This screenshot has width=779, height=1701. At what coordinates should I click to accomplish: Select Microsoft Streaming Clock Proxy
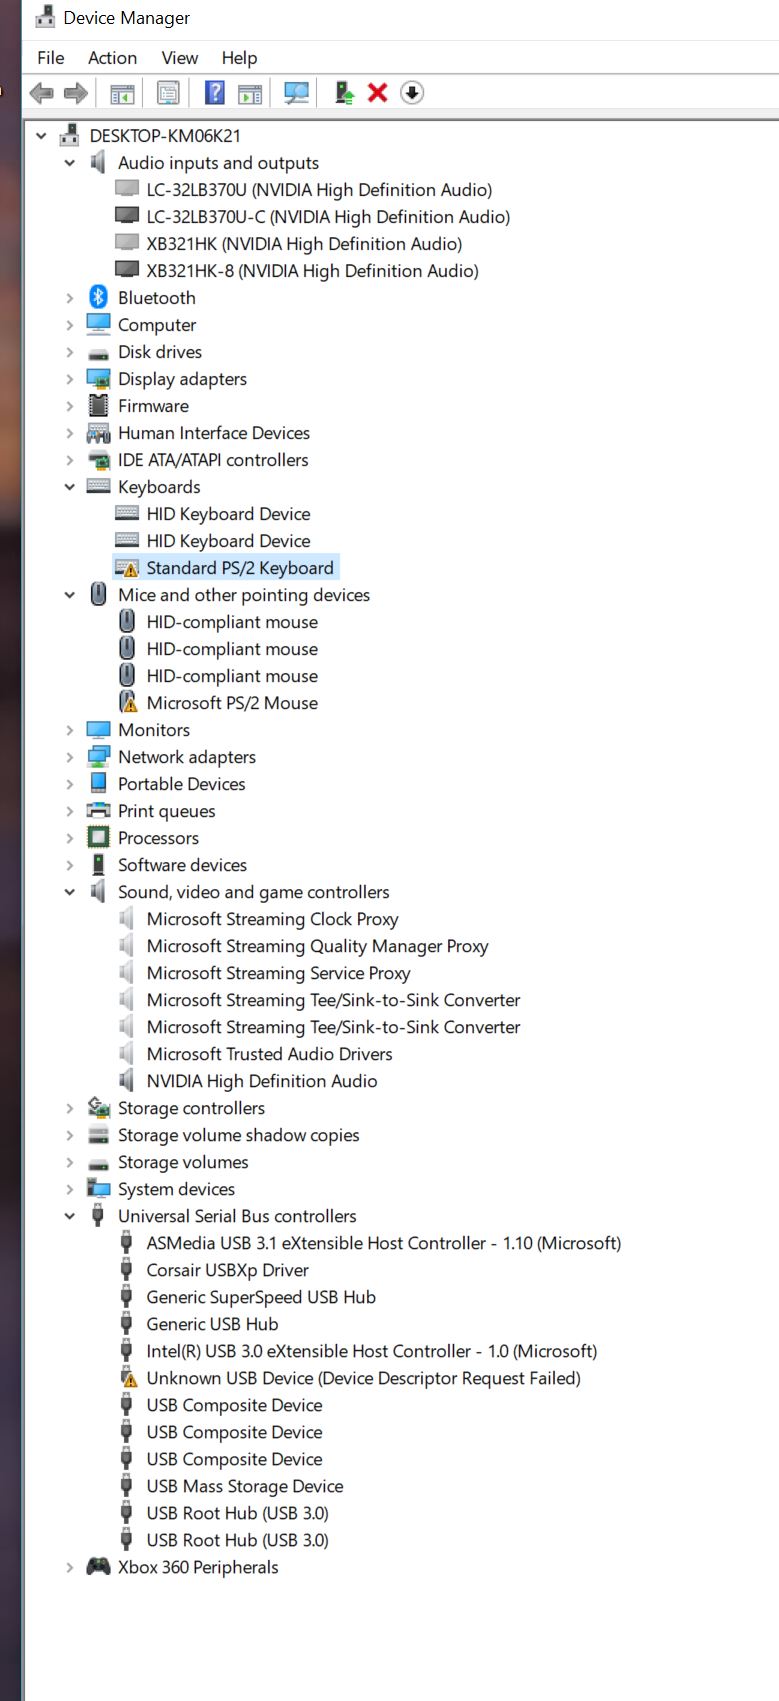272,919
